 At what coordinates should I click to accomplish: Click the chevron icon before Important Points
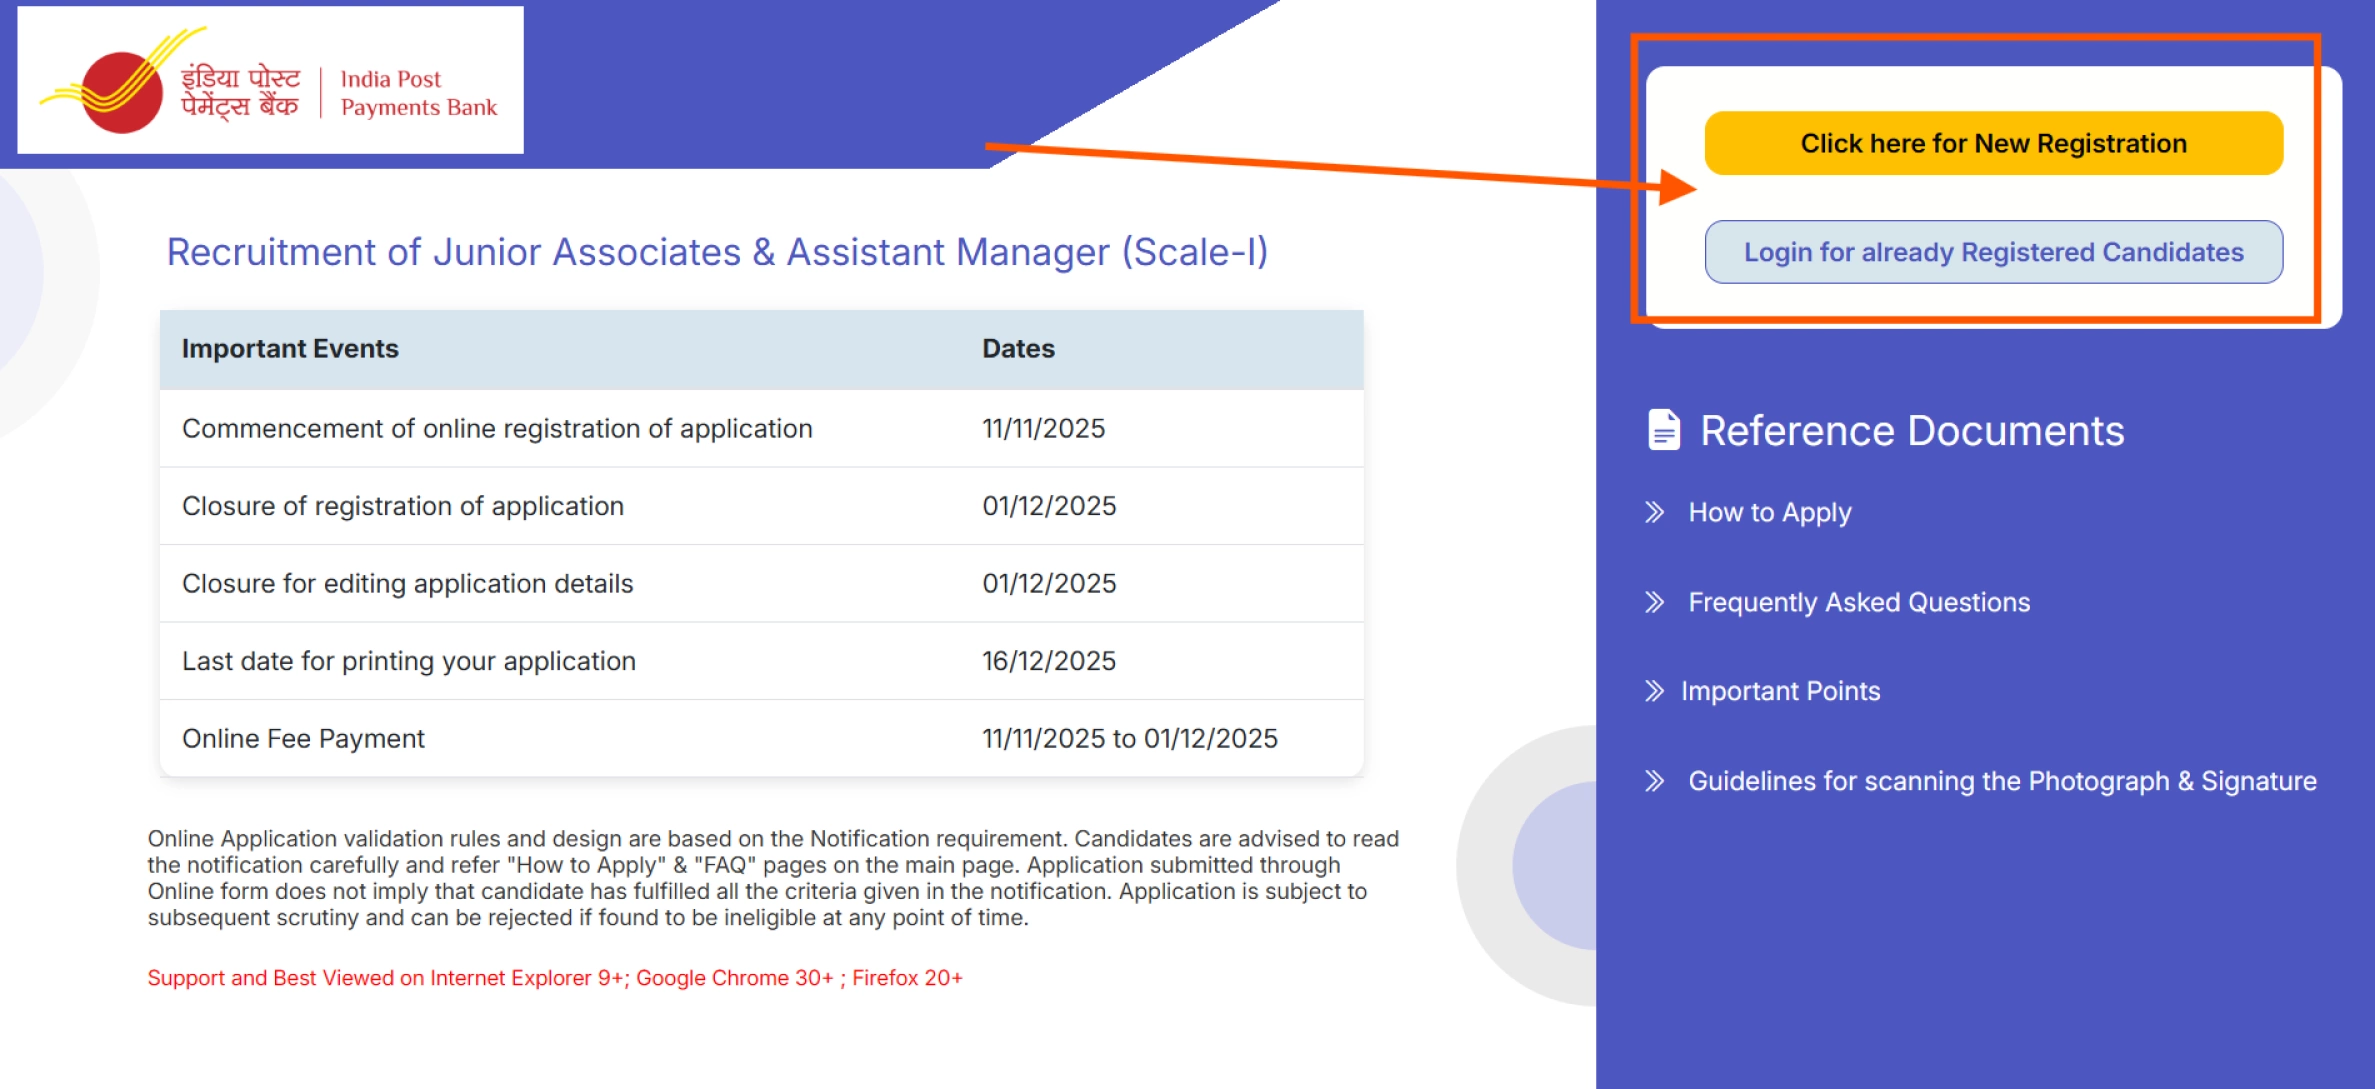point(1653,691)
